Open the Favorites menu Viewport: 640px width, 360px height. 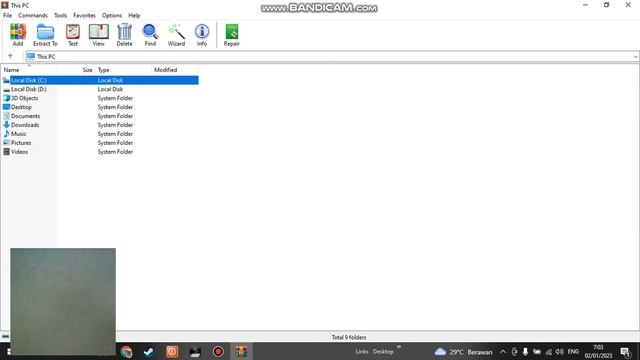click(84, 16)
